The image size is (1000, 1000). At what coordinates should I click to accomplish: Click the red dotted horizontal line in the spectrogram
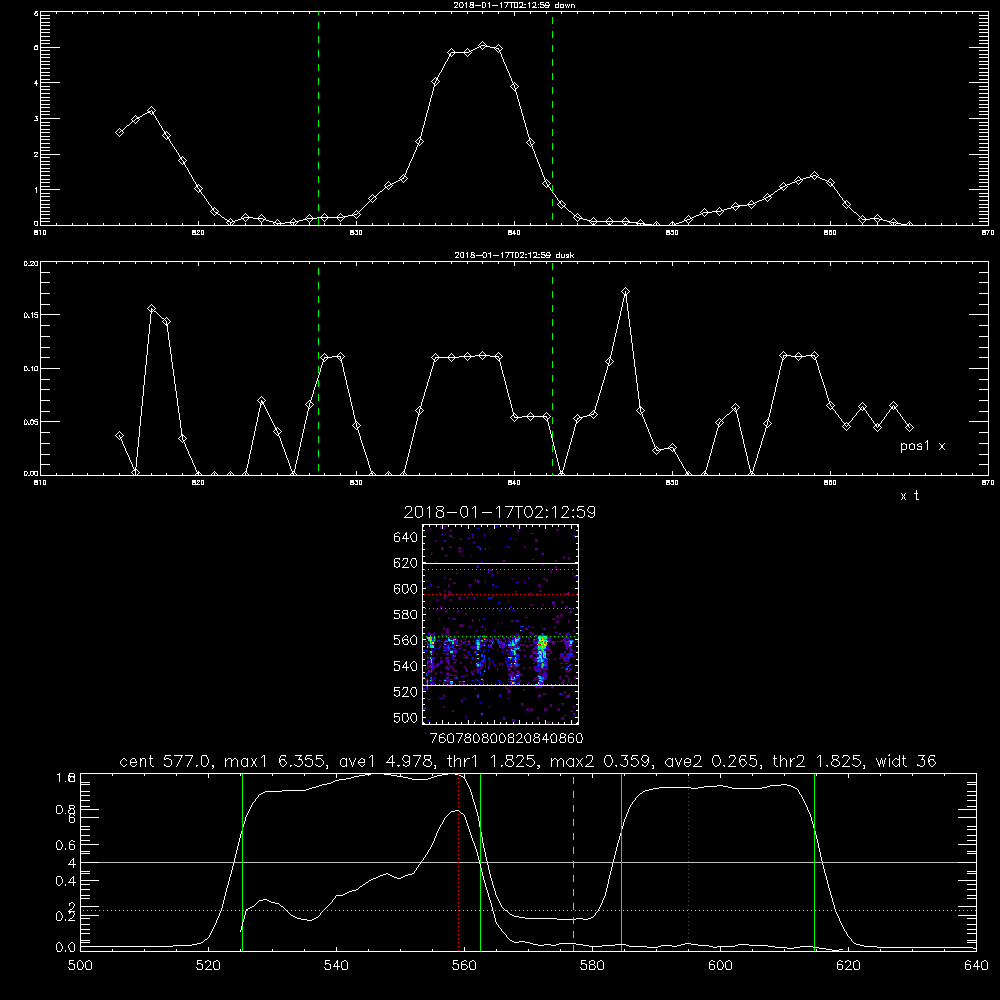(501, 595)
